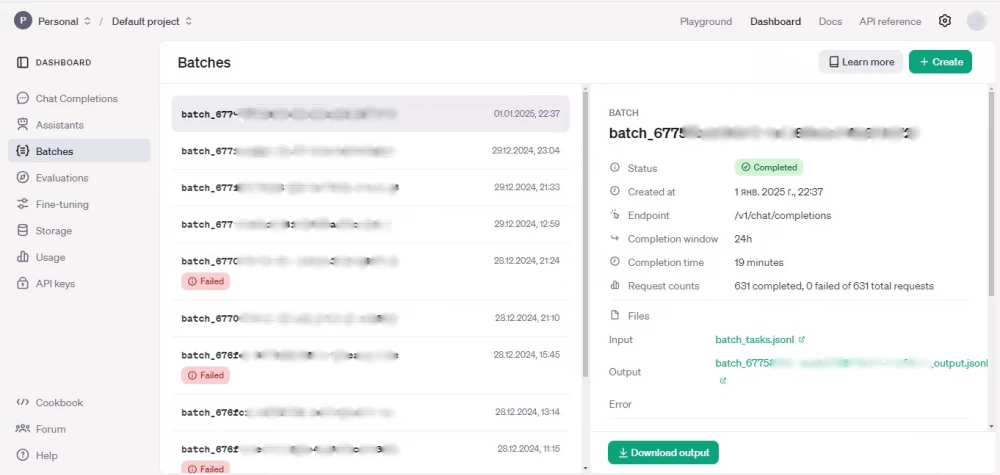Switch to the Dashboard tab
This screenshot has height=475, width=1000.
(776, 21)
